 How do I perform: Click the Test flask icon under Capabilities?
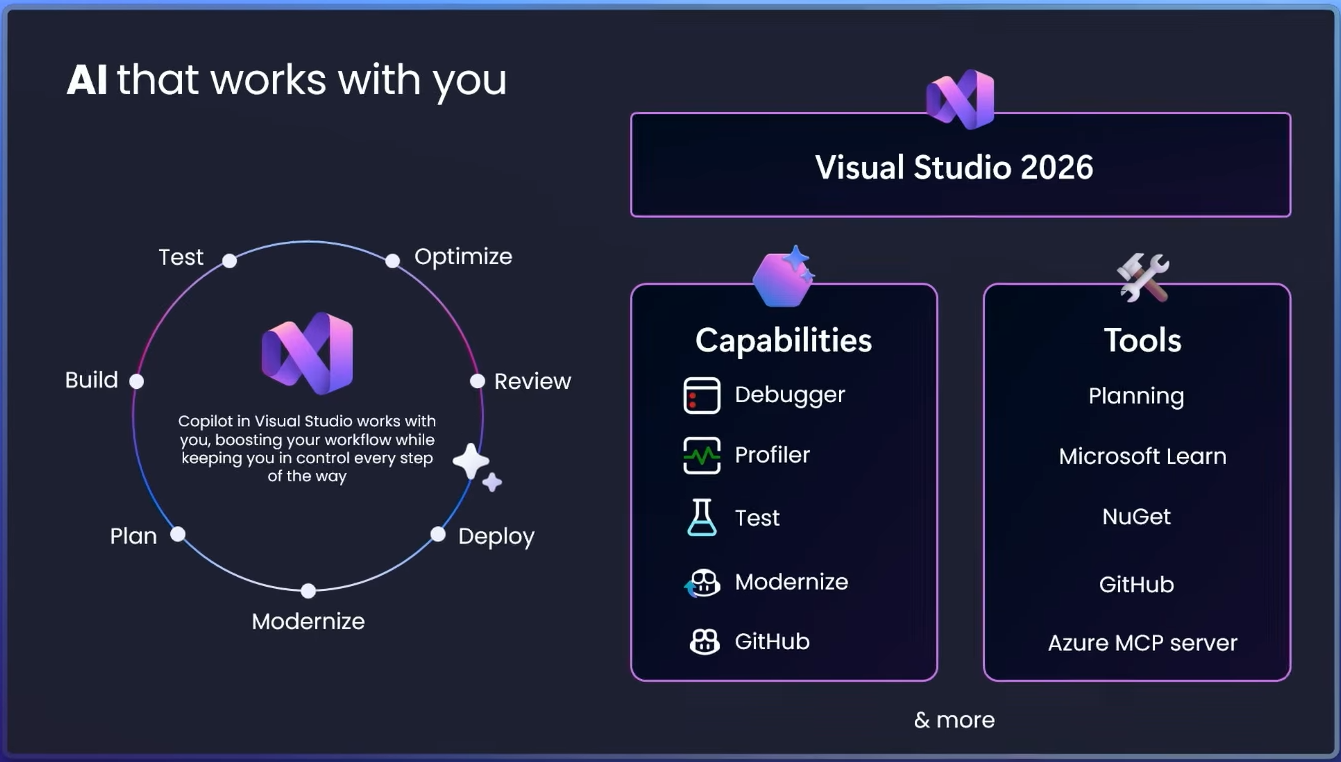702,518
